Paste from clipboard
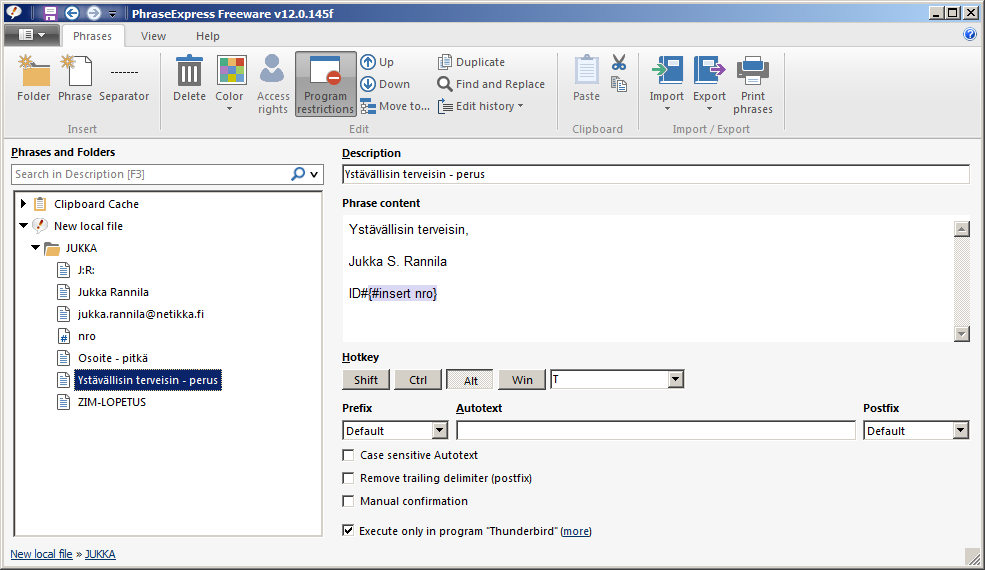985x570 pixels. point(586,79)
